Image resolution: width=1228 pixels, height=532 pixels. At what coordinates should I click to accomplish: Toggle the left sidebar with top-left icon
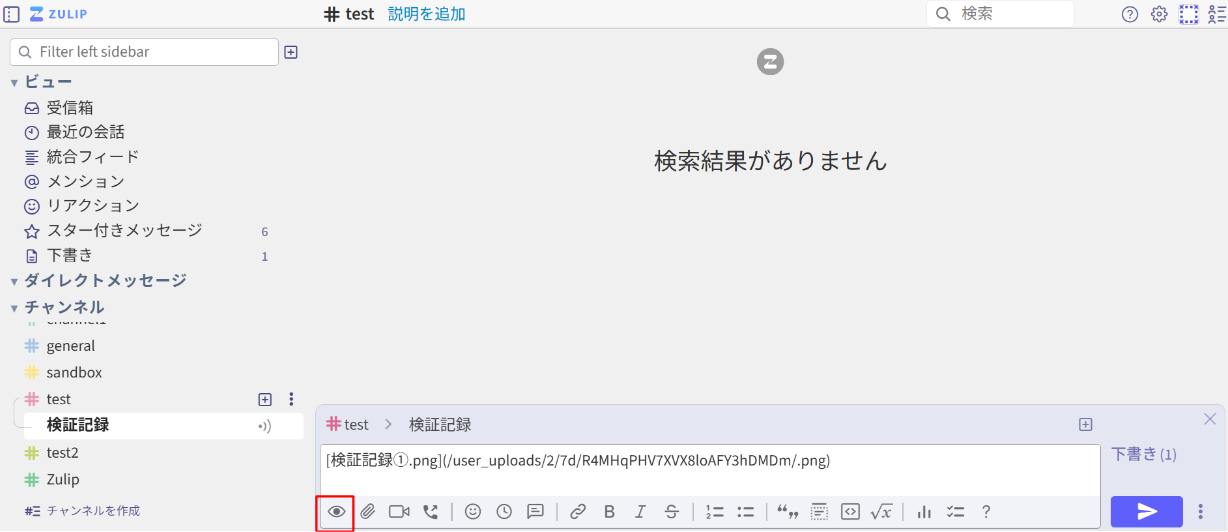12,14
